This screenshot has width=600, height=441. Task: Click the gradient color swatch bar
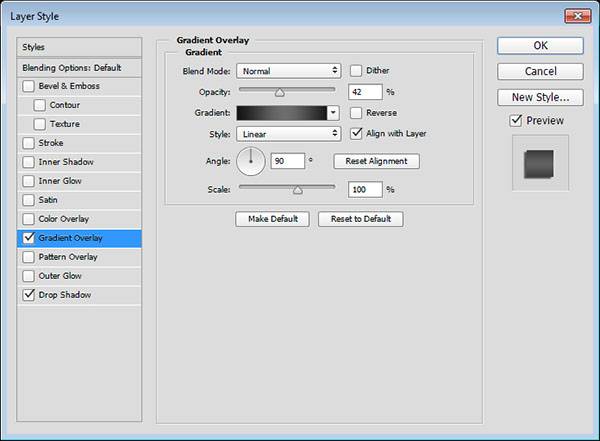[281, 113]
